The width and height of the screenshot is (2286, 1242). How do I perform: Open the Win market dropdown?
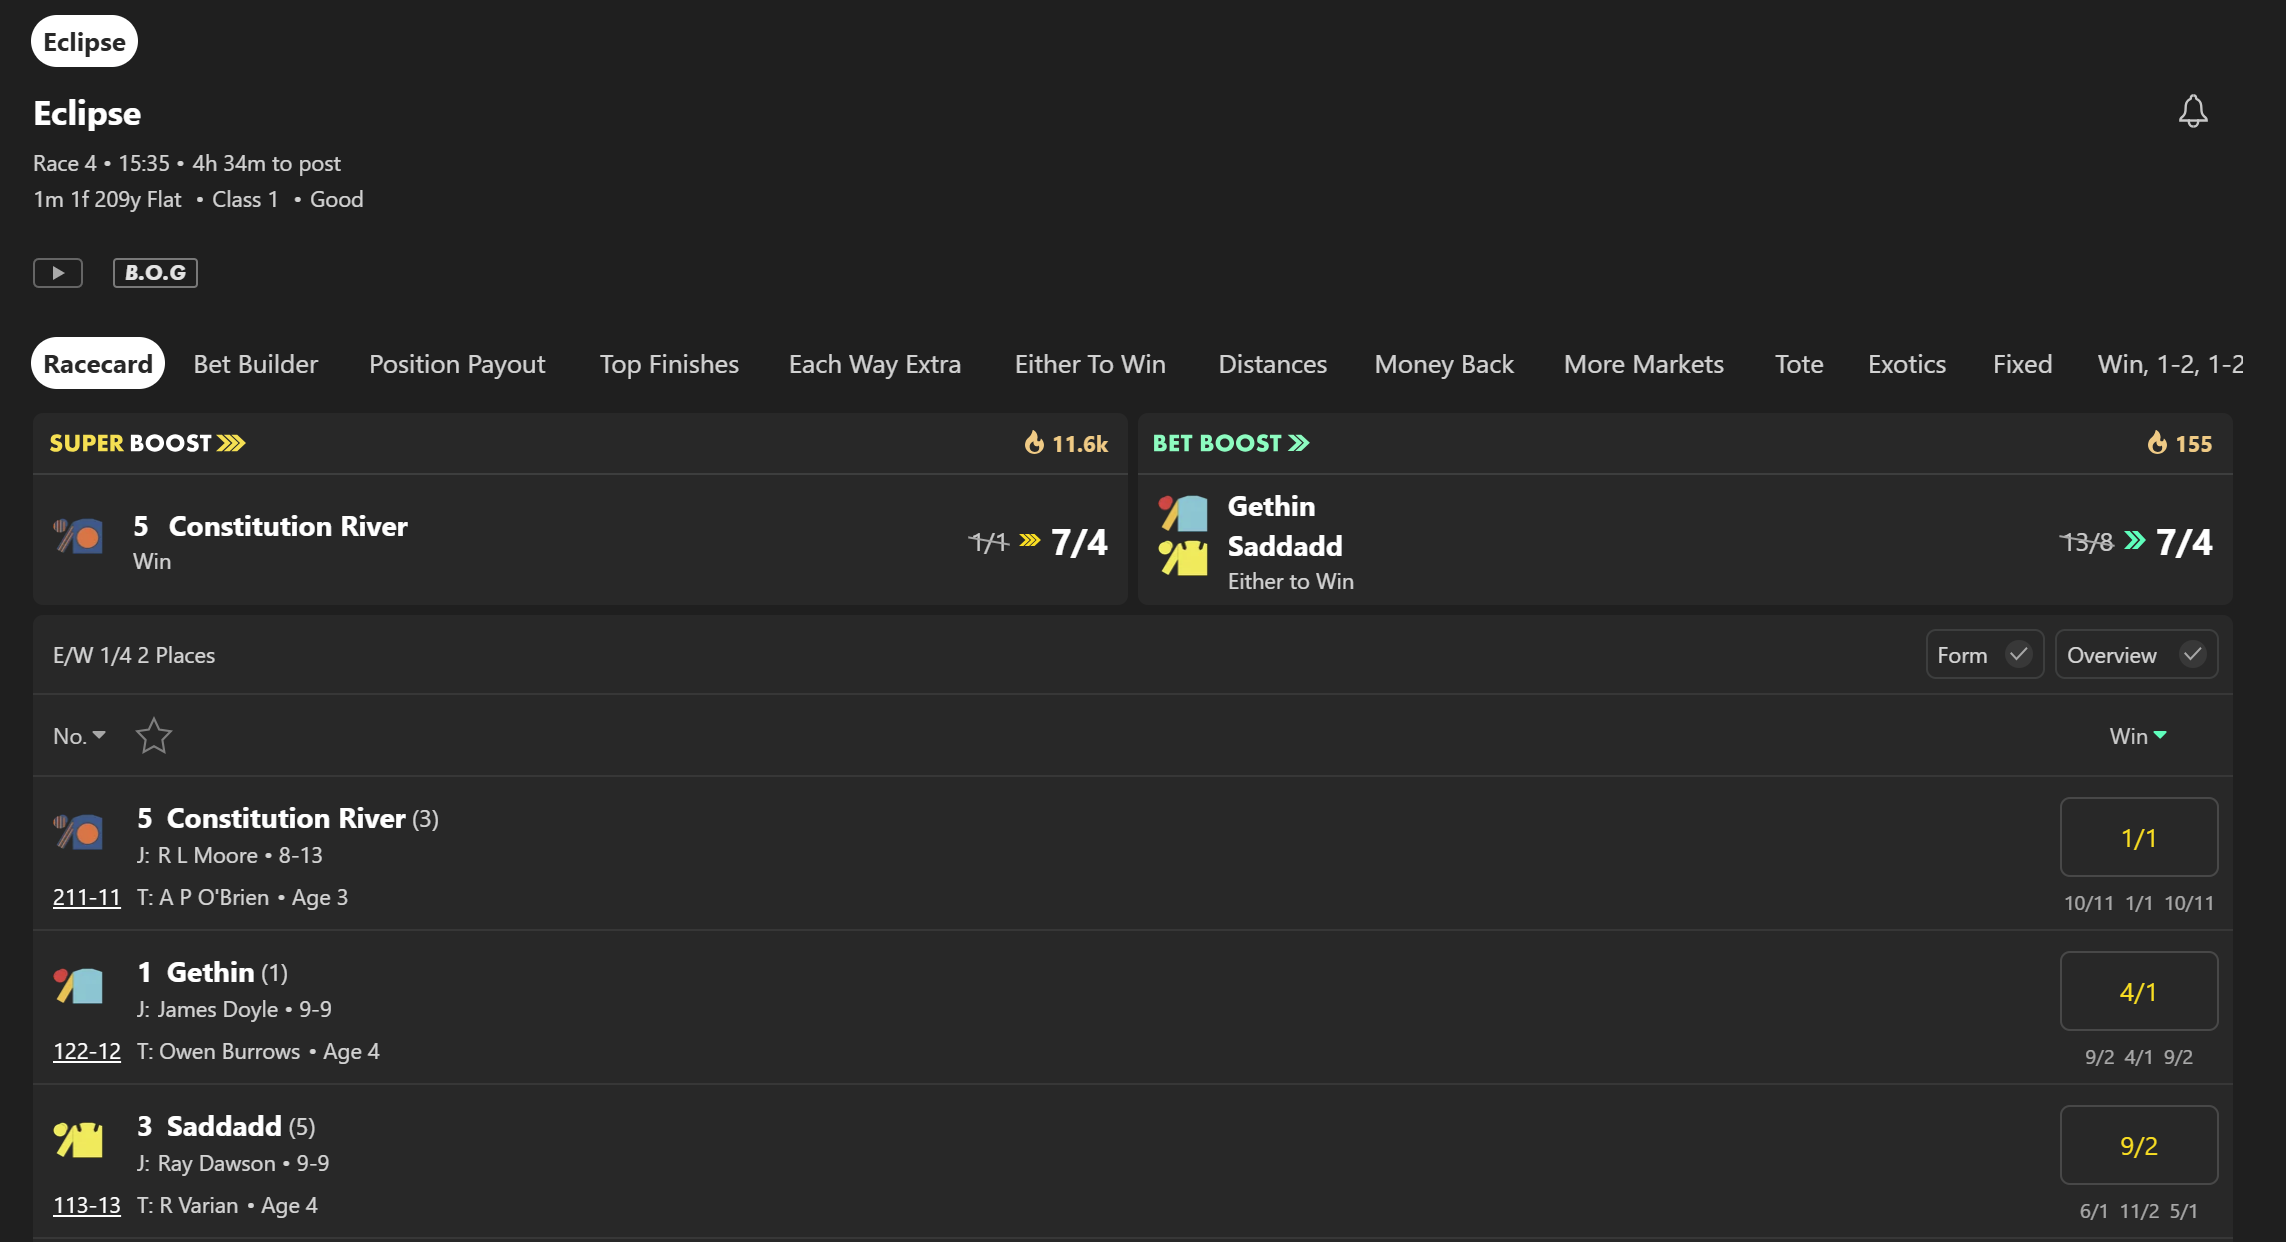(x=2138, y=736)
